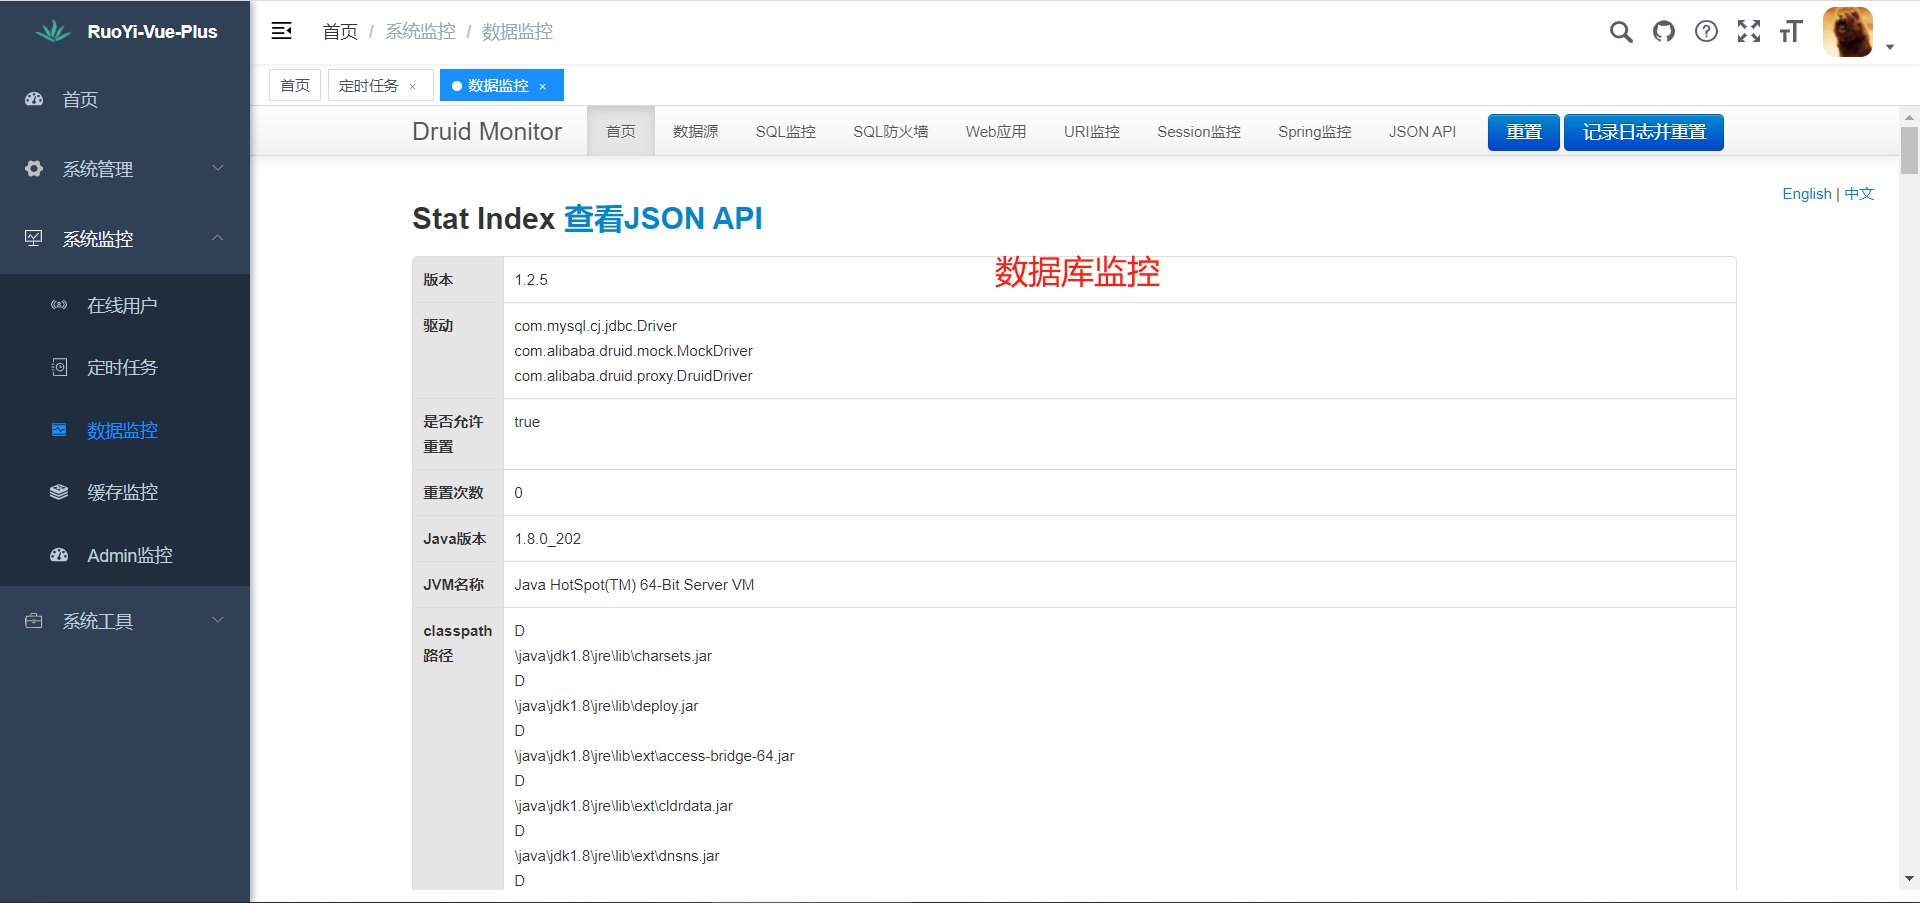
Task: Open the Spring监控 nav item
Action: pyautogui.click(x=1315, y=131)
